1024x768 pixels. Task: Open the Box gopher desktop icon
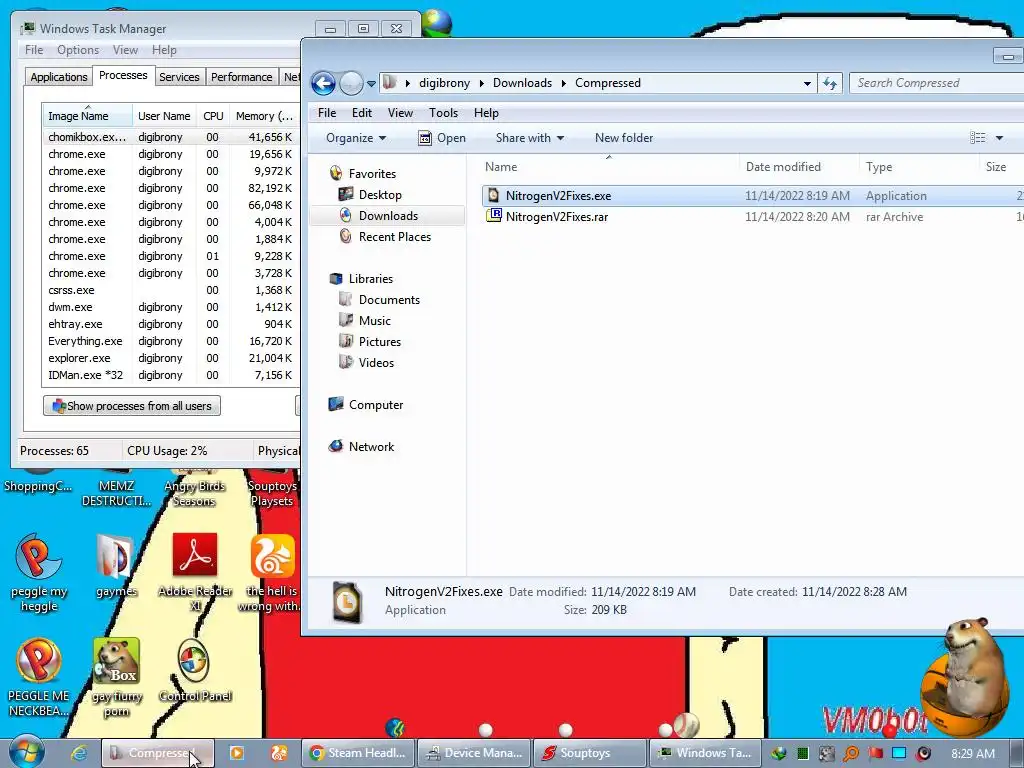click(116, 677)
